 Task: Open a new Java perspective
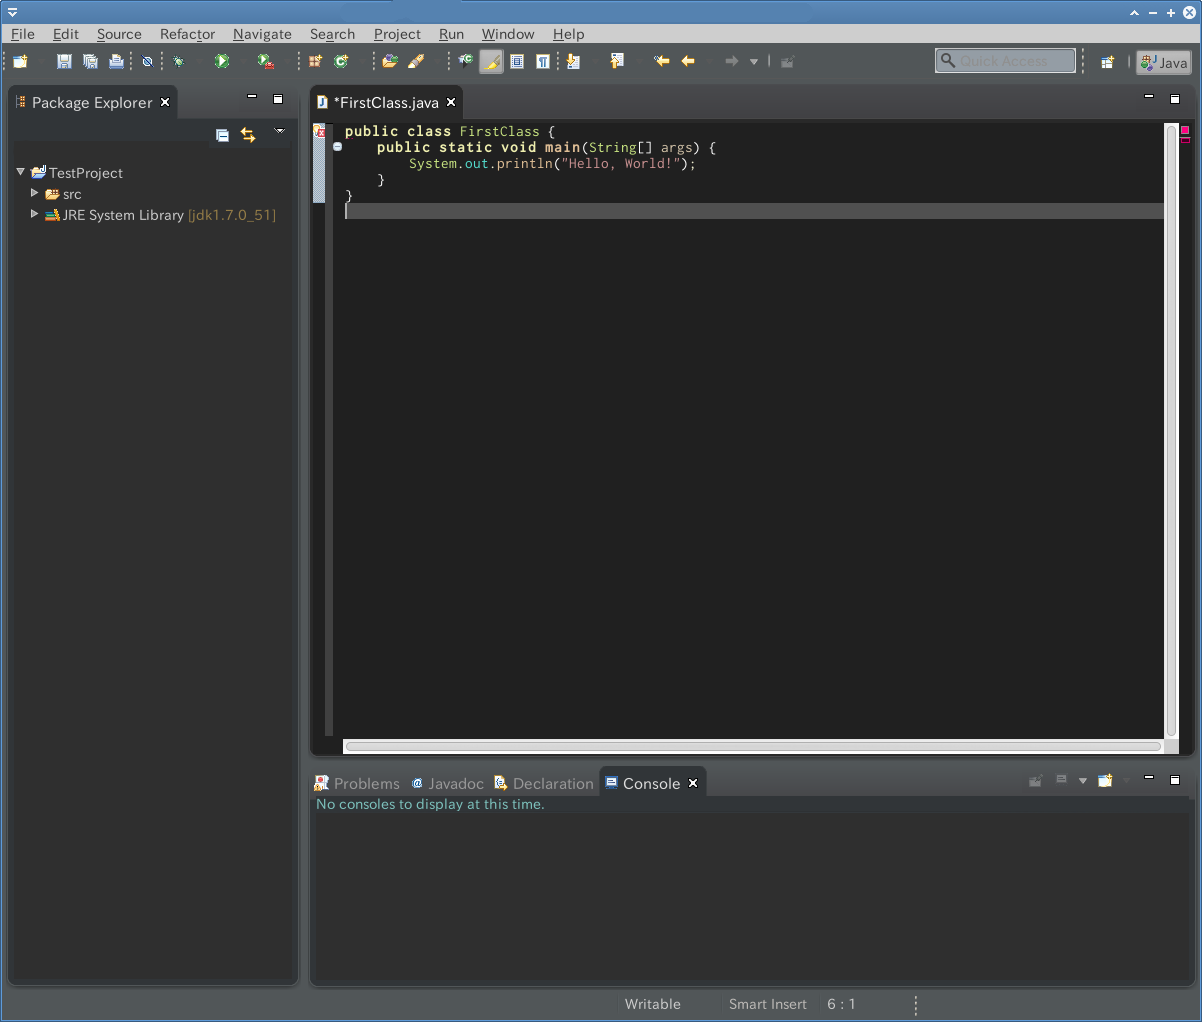pyautogui.click(x=1108, y=61)
